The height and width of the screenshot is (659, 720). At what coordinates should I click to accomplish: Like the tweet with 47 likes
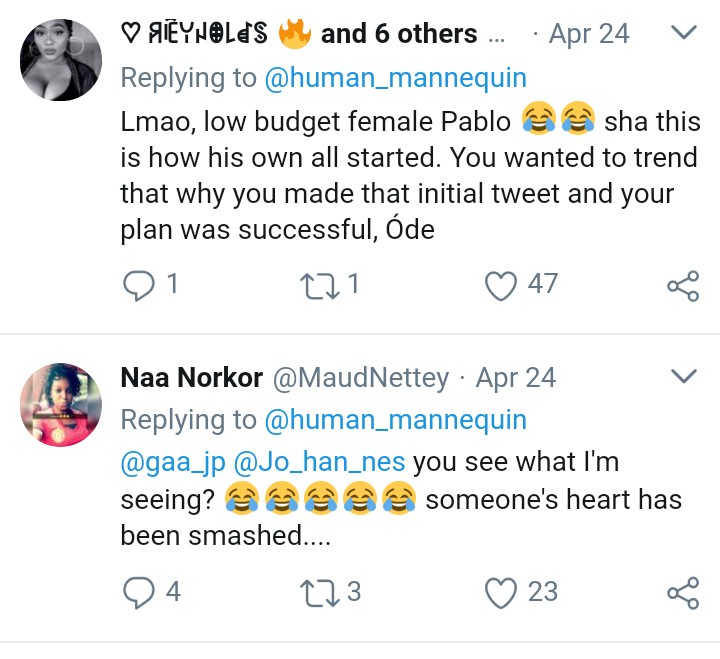(501, 286)
